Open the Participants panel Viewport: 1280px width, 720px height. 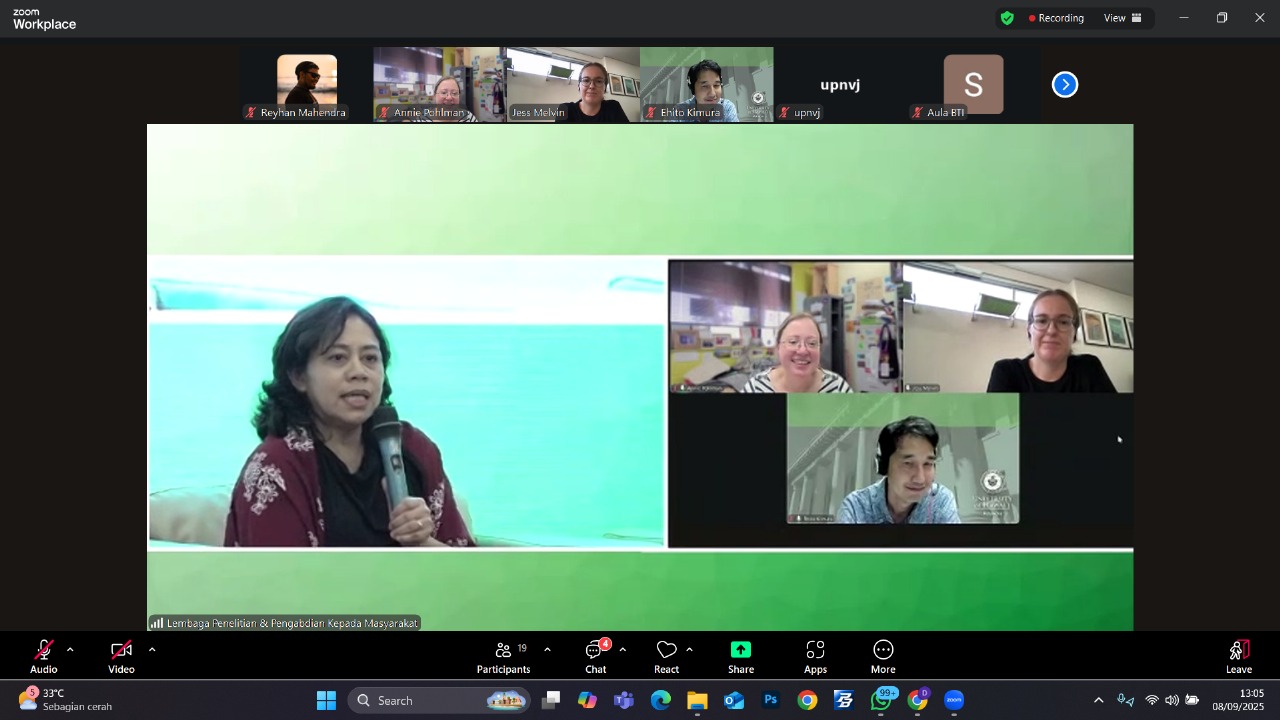[503, 656]
